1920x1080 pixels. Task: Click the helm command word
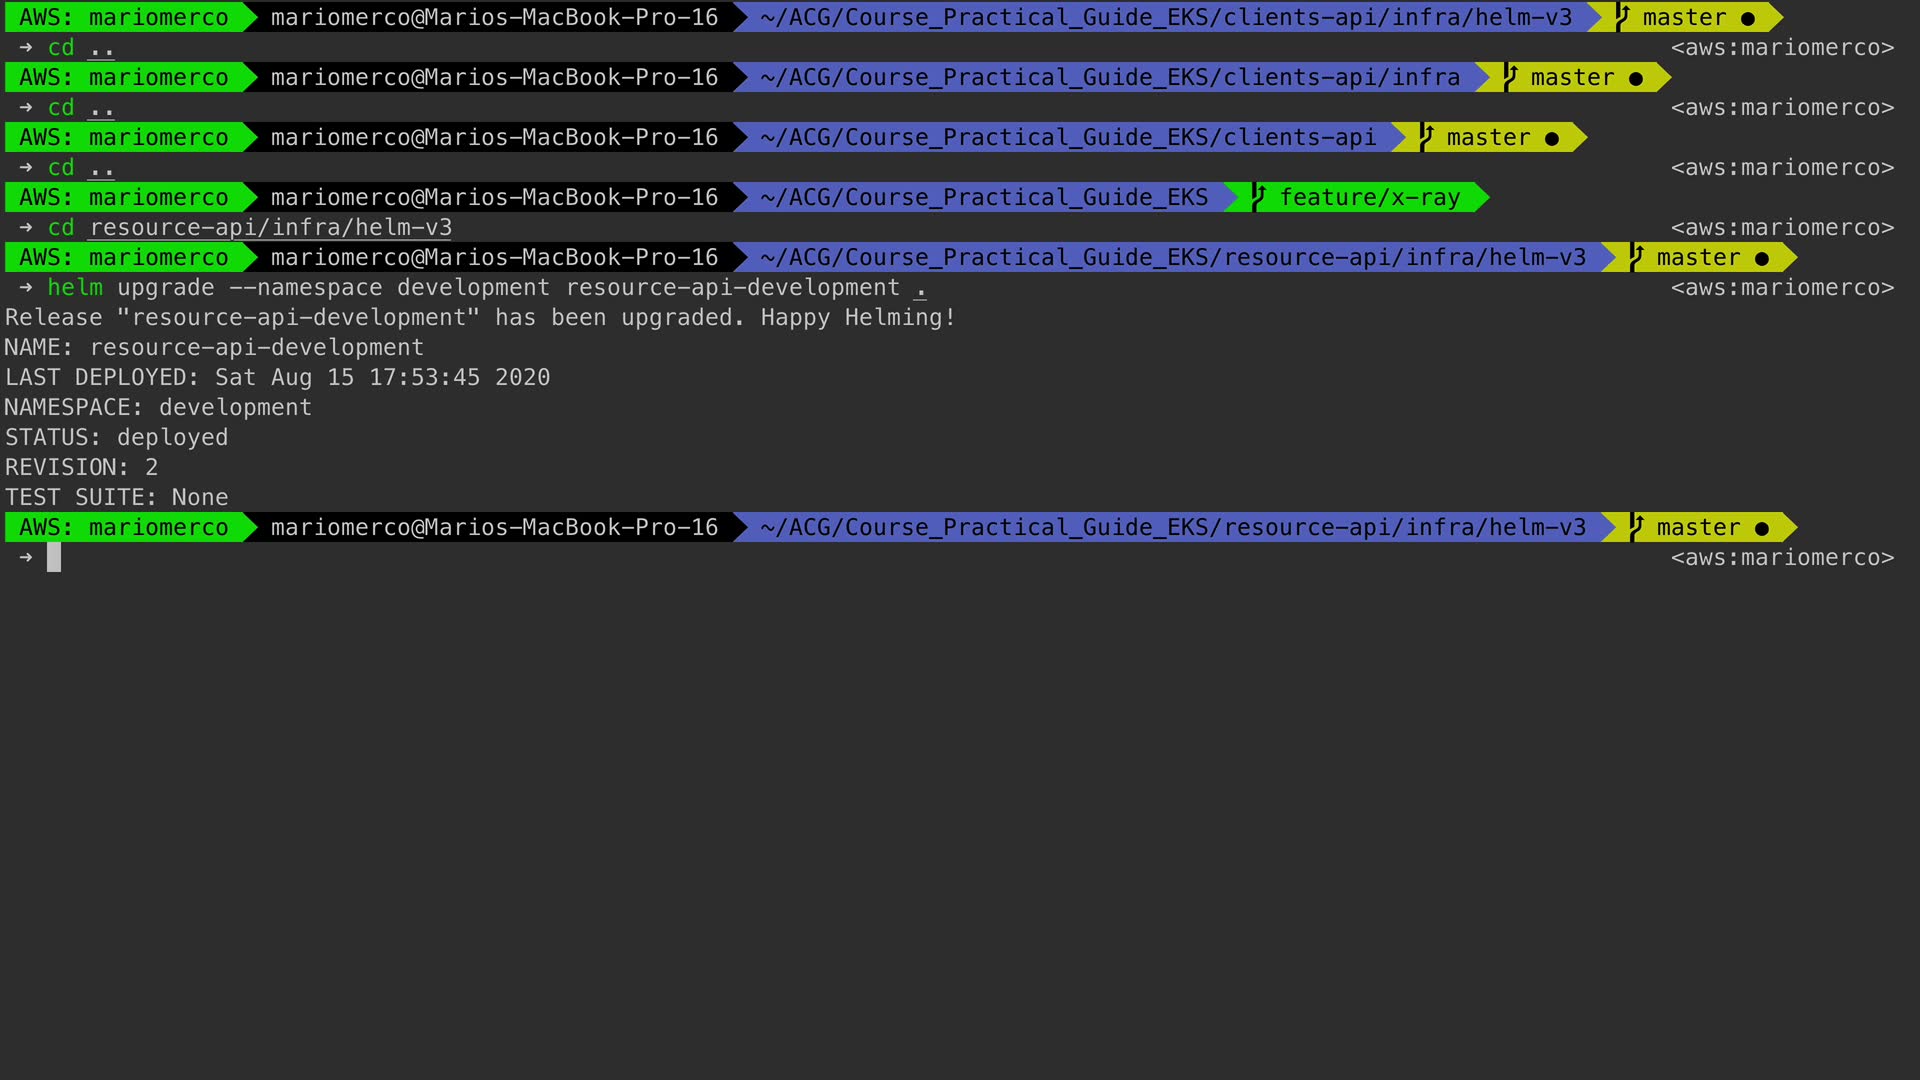75,287
